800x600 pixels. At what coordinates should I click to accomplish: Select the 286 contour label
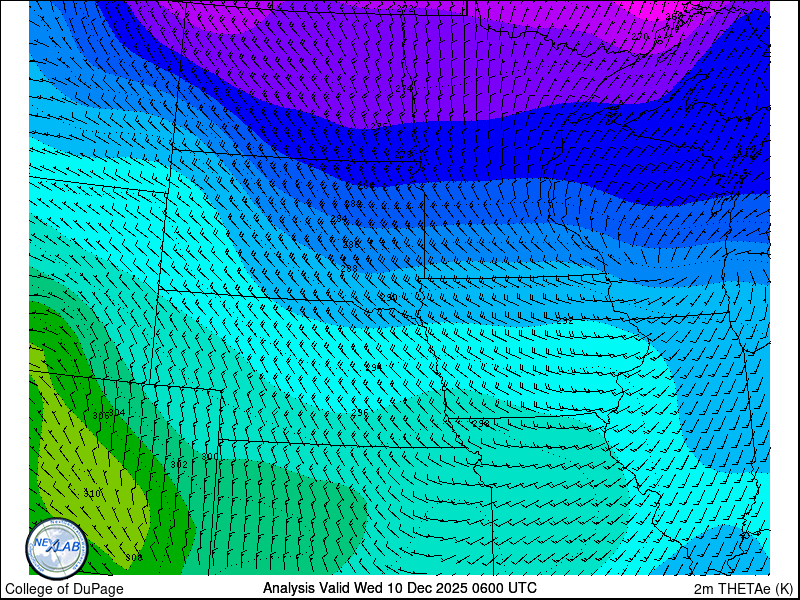click(x=352, y=244)
